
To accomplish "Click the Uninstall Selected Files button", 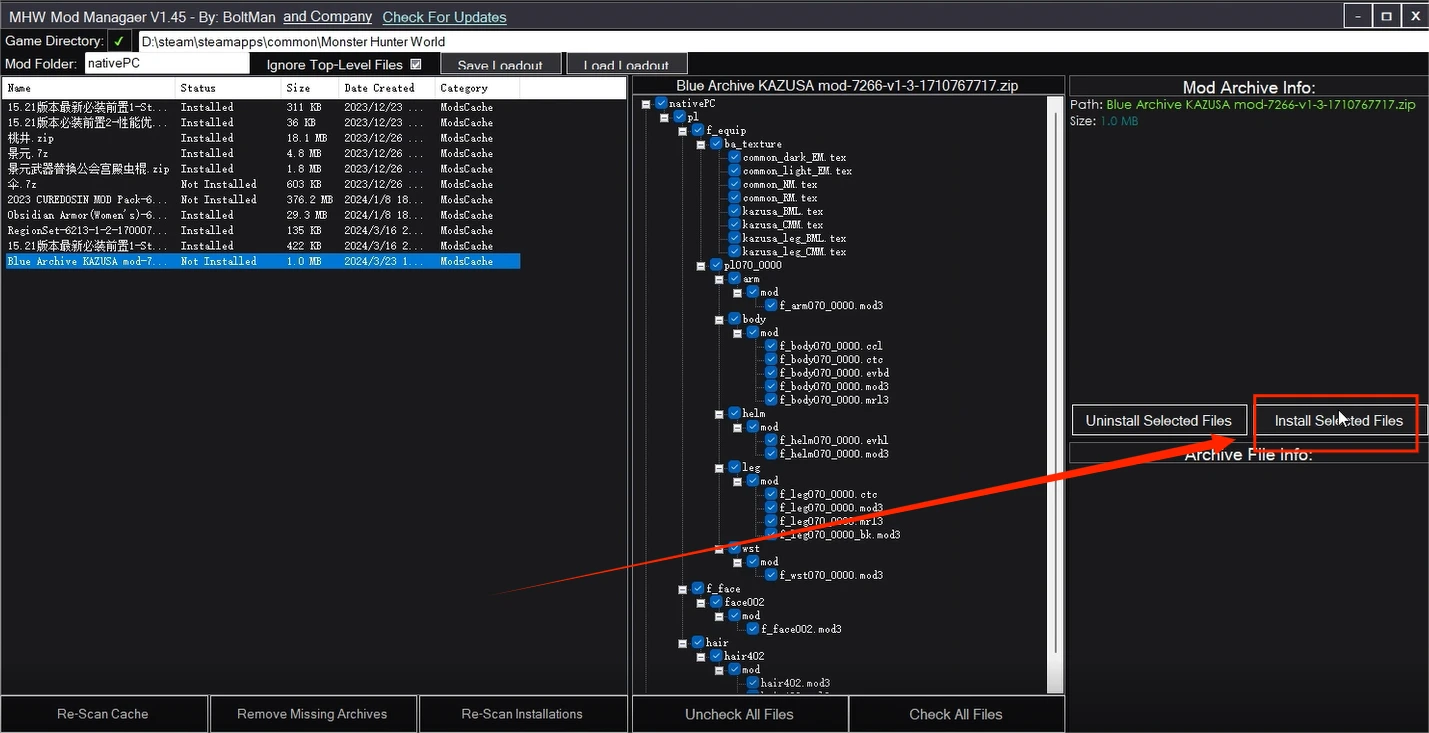I will point(1158,421).
